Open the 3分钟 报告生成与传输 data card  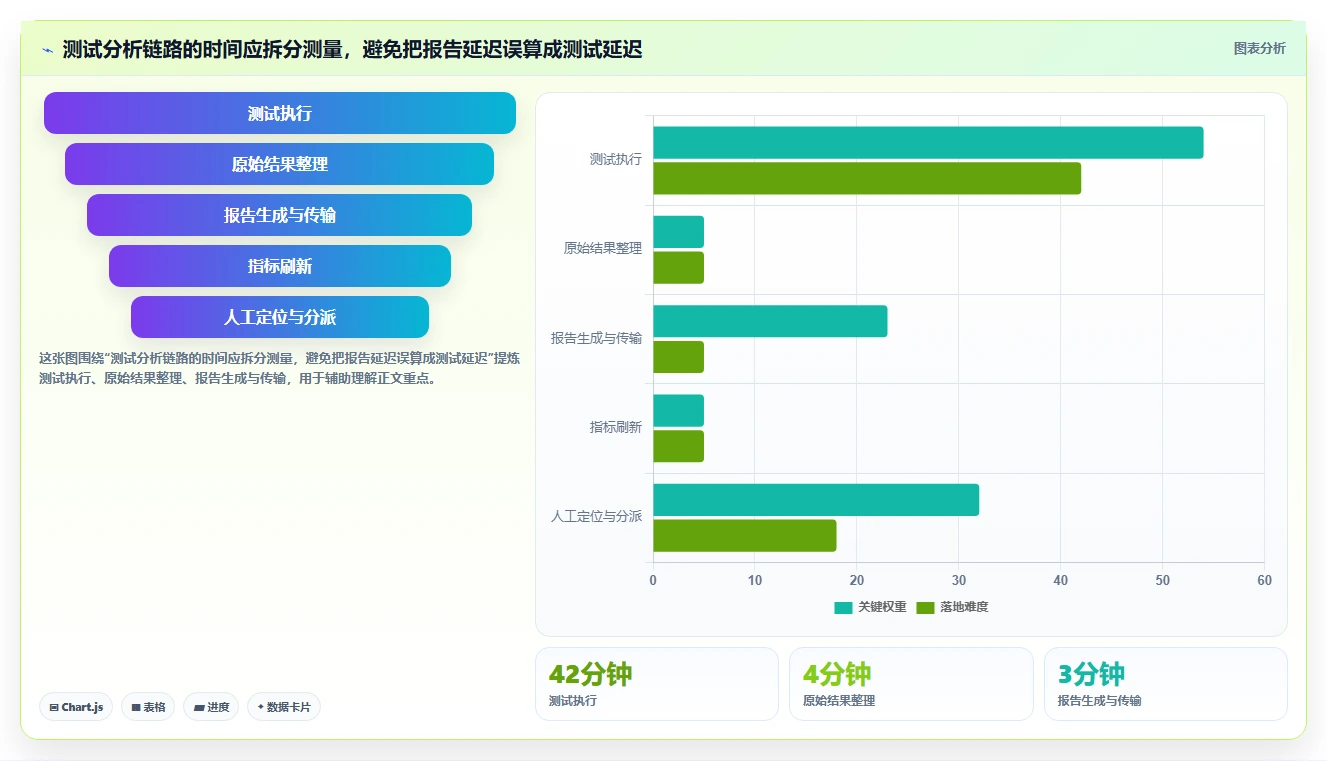1166,684
